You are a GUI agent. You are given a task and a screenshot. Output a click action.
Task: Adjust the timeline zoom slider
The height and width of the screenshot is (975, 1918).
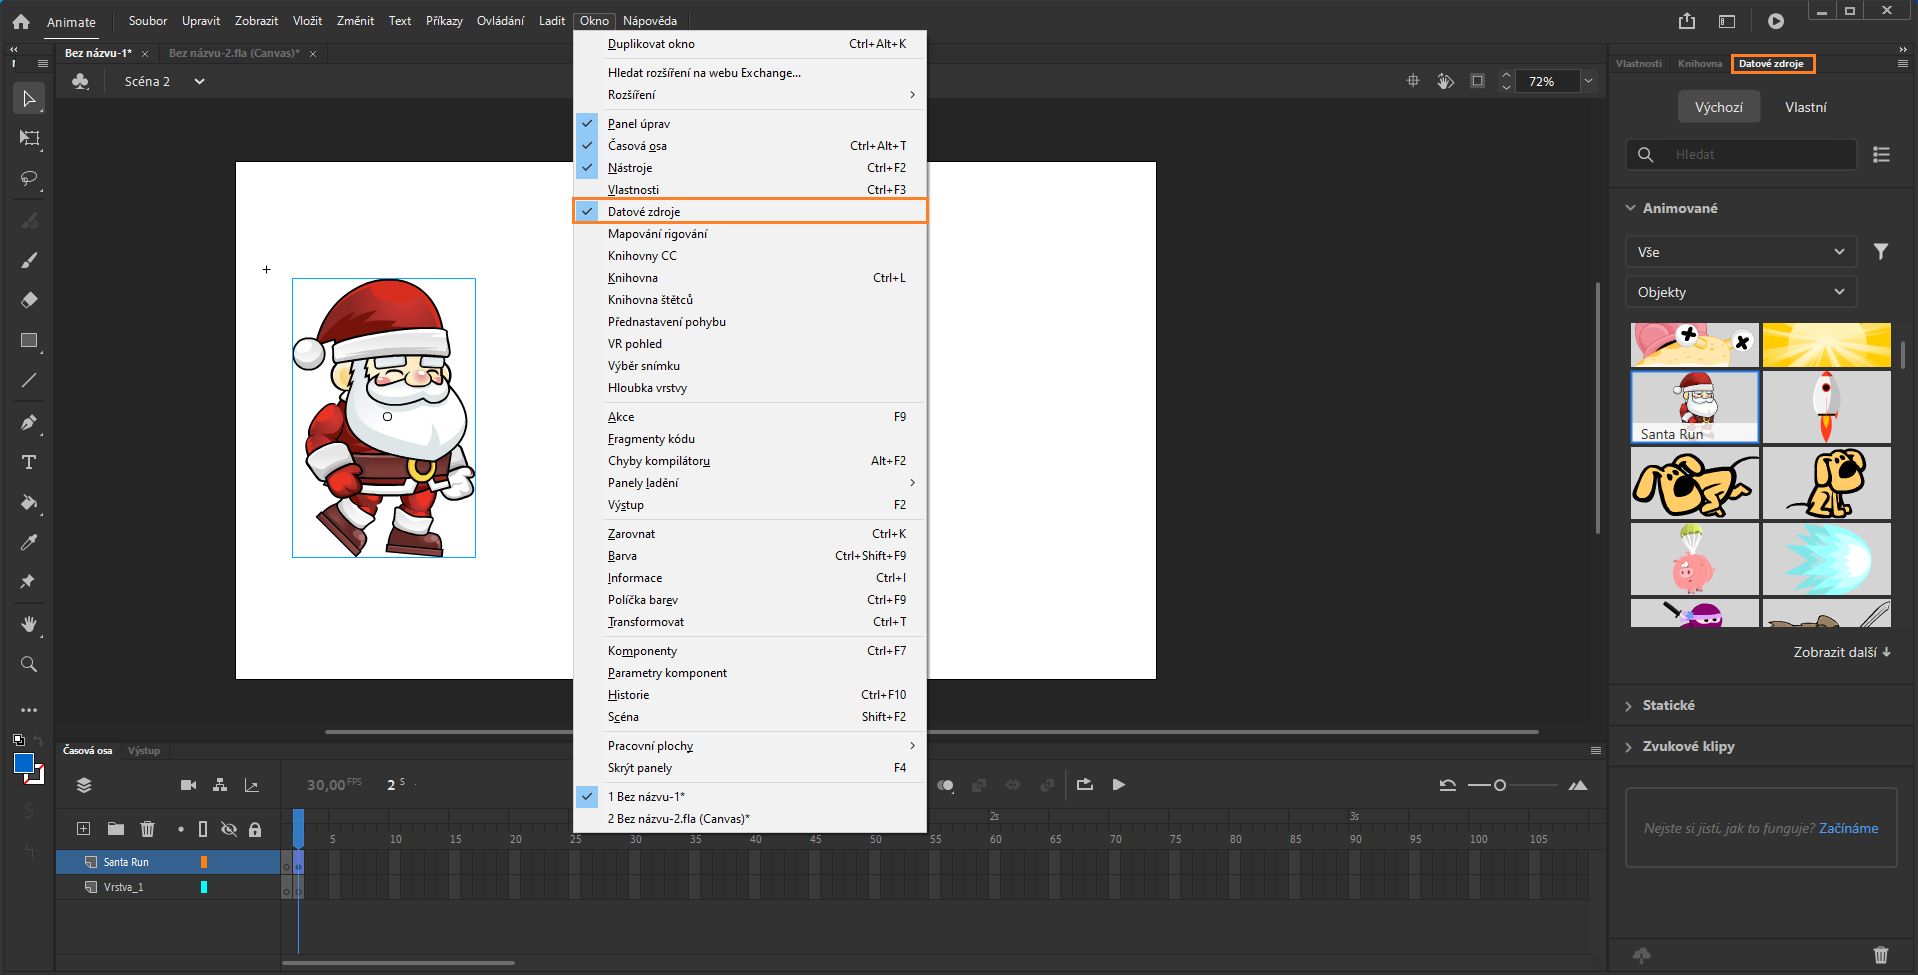coord(1500,785)
